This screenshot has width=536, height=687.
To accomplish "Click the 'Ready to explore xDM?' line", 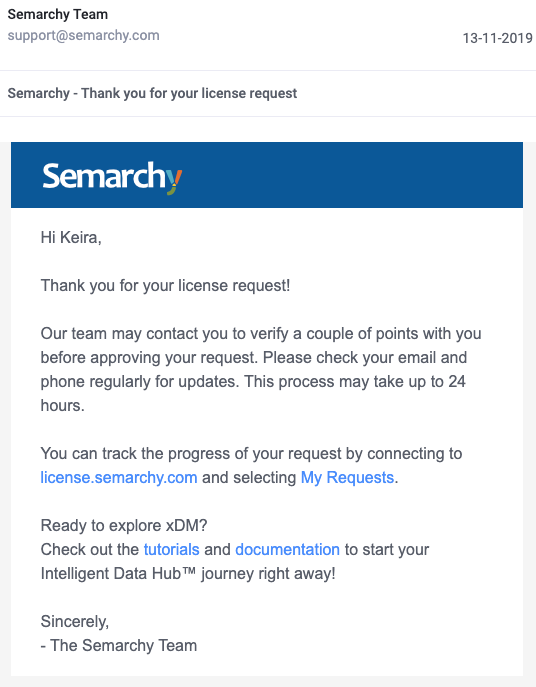I will click(124, 525).
